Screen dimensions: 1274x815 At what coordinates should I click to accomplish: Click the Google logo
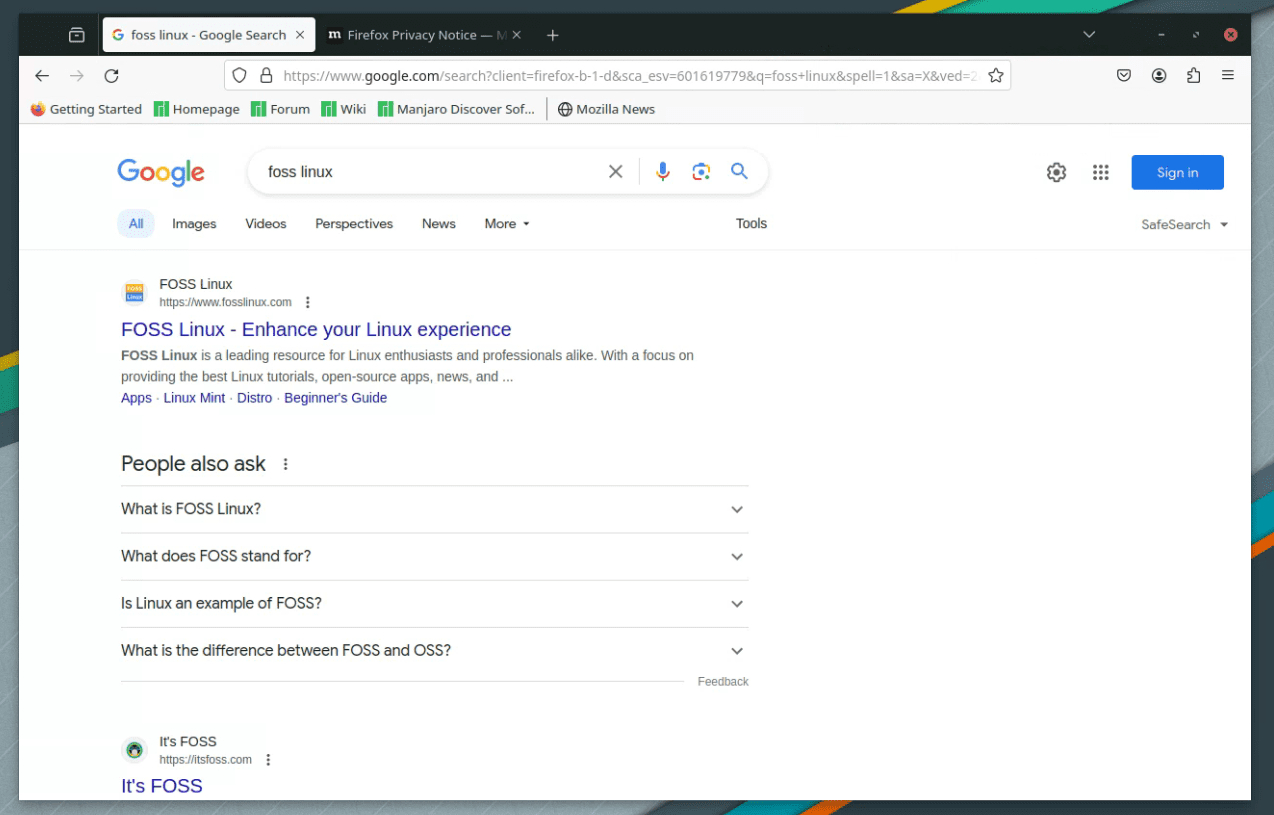[161, 172]
